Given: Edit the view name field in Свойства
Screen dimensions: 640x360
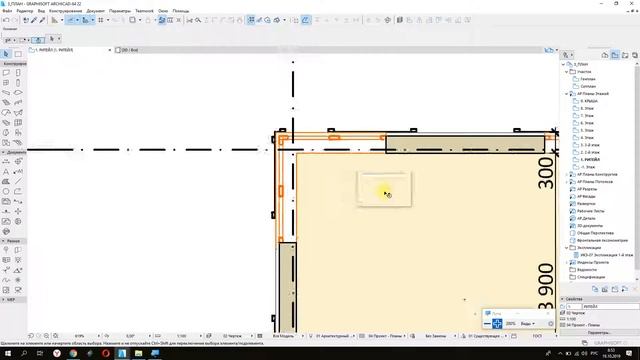Looking at the screenshot, I should pos(611,306).
